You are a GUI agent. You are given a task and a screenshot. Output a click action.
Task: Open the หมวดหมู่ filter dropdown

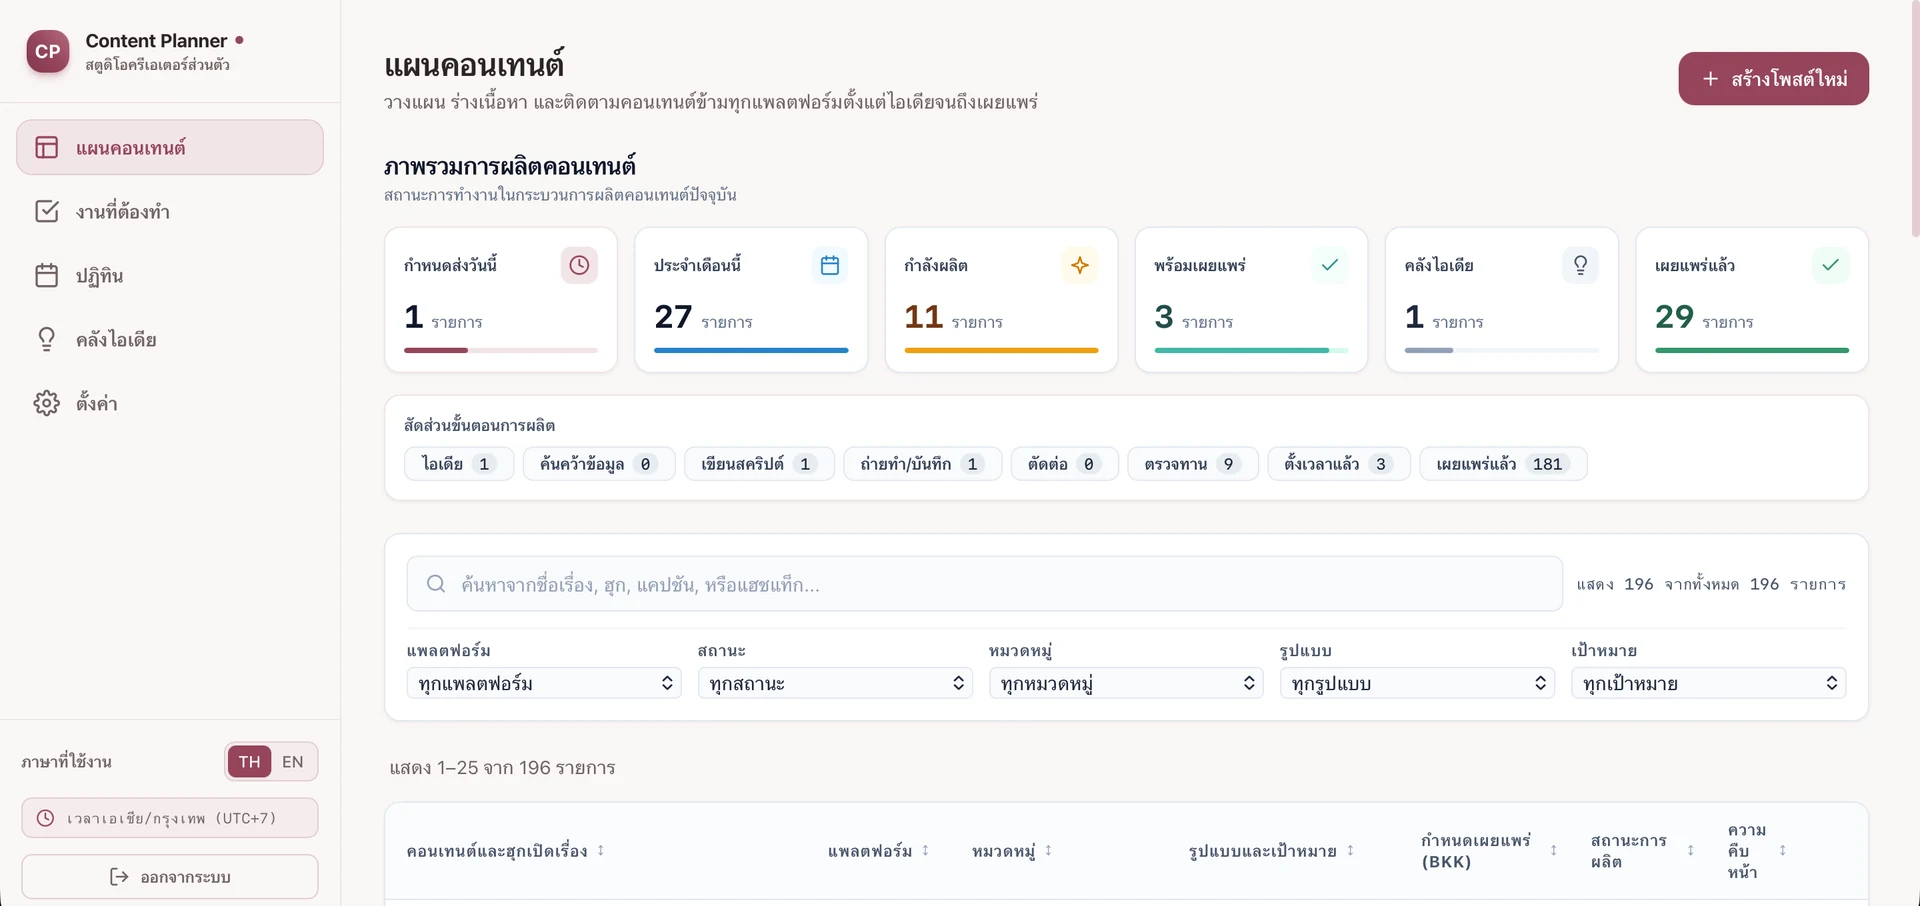coord(1126,683)
